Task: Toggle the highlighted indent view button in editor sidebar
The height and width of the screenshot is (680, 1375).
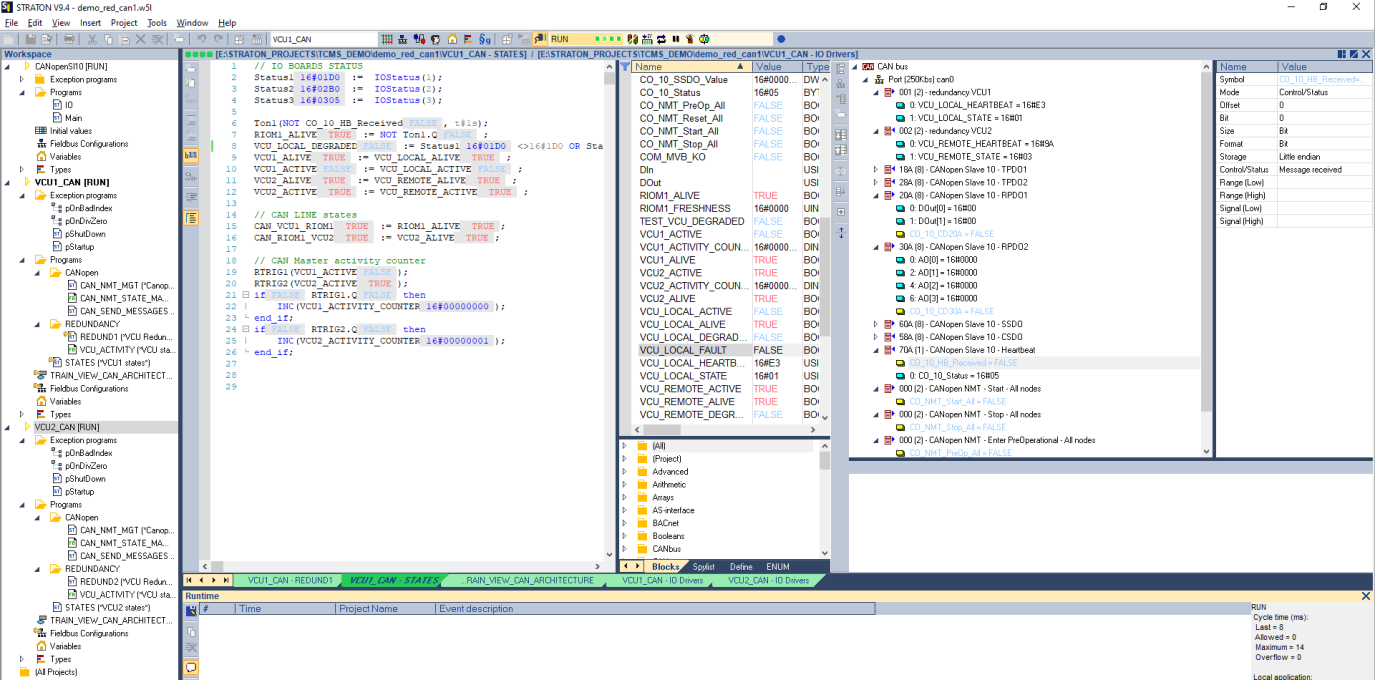Action: coord(190,217)
